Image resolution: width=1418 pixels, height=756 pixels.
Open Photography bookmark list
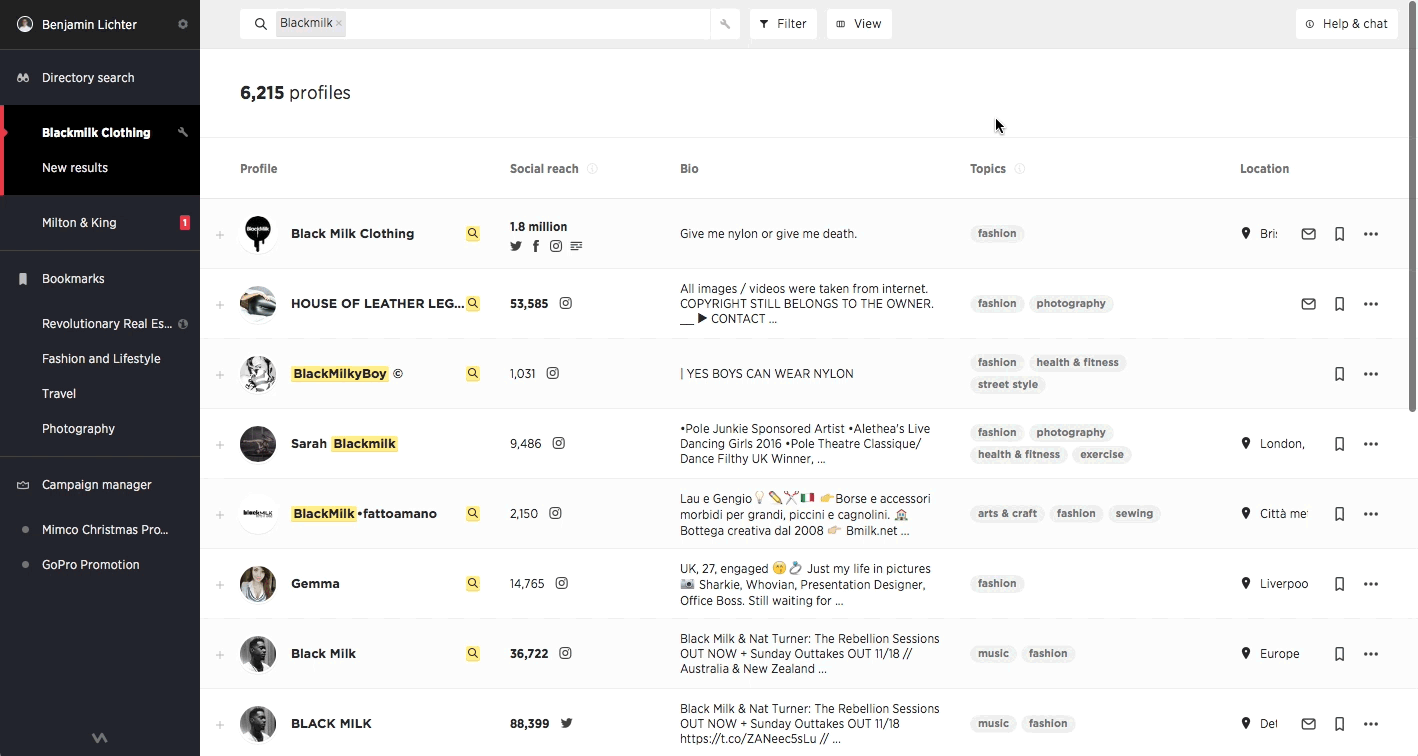(78, 429)
